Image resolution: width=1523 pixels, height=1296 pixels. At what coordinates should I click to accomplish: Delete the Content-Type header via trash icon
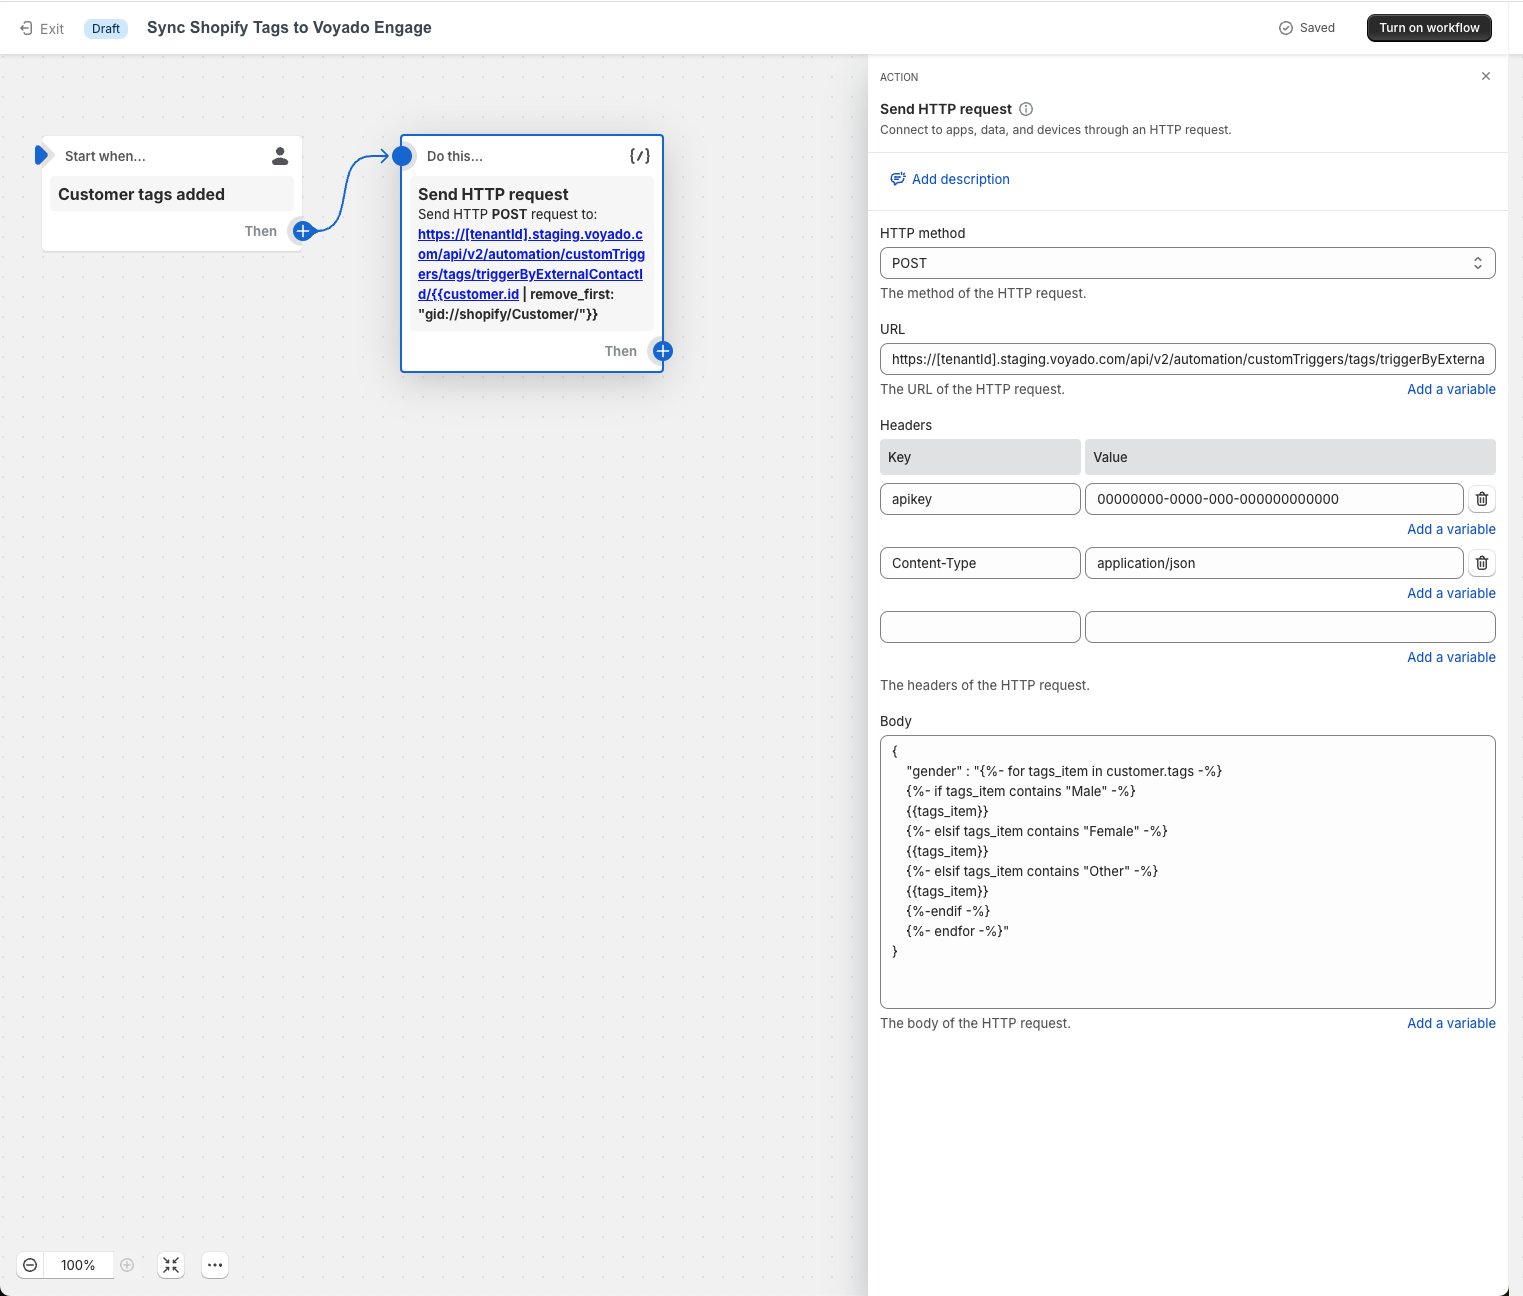point(1481,563)
